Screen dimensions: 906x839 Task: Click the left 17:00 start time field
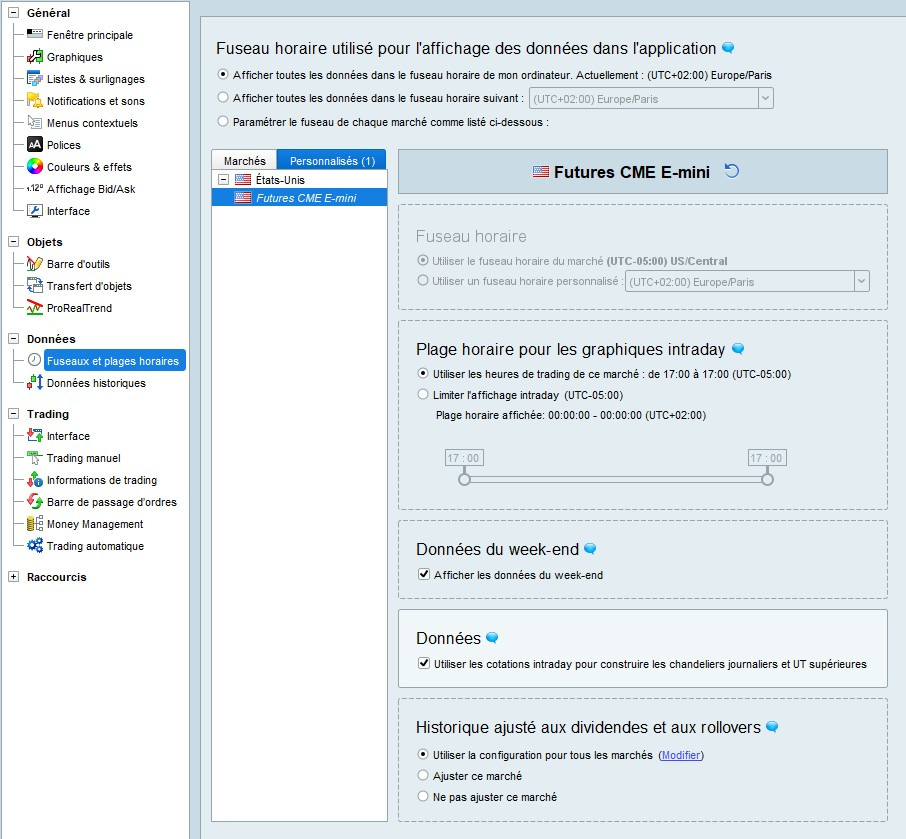pos(465,458)
